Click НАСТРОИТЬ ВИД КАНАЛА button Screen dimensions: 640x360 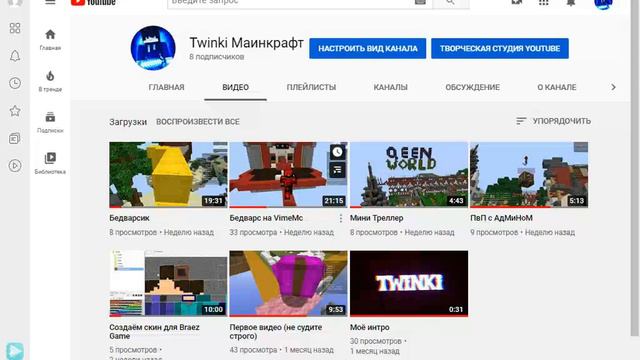[368, 49]
